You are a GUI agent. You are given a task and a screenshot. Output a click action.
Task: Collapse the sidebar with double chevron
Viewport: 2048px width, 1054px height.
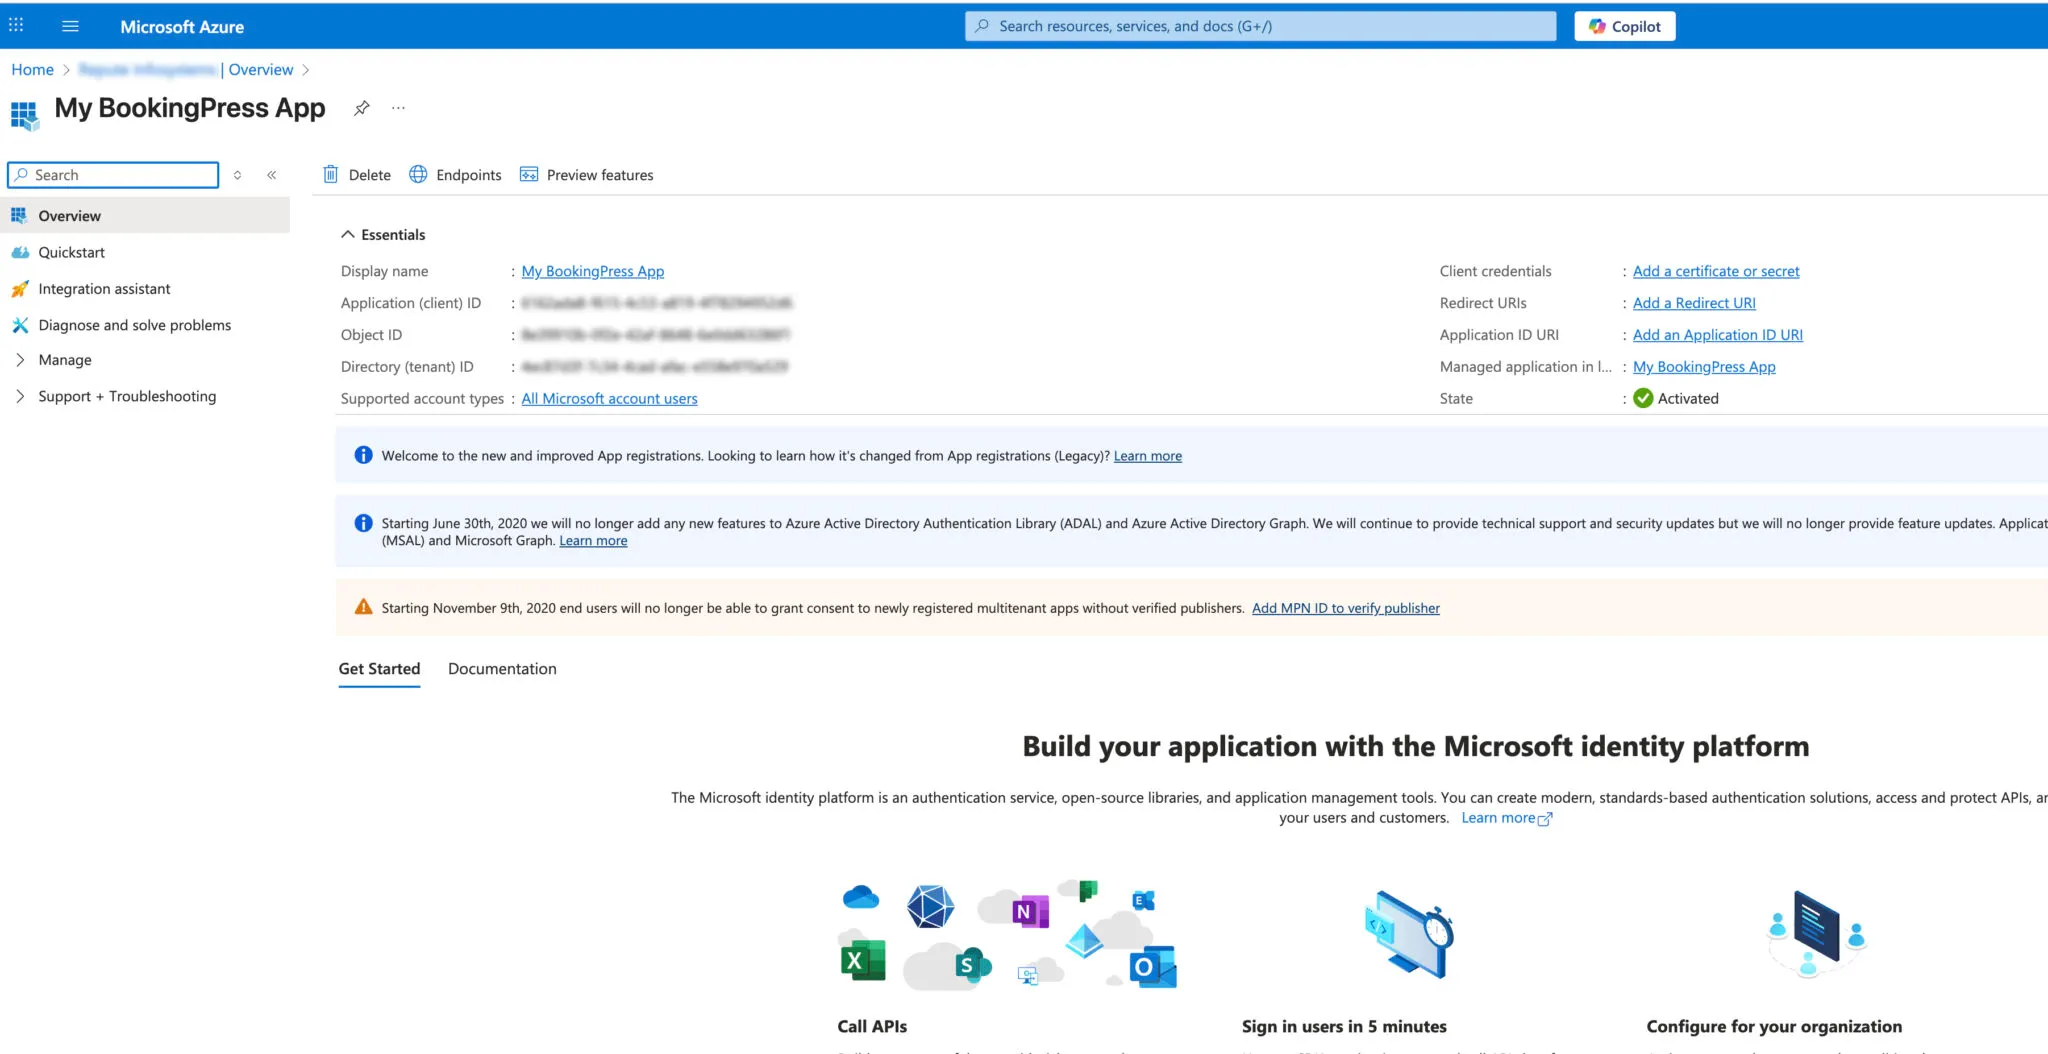coord(271,175)
